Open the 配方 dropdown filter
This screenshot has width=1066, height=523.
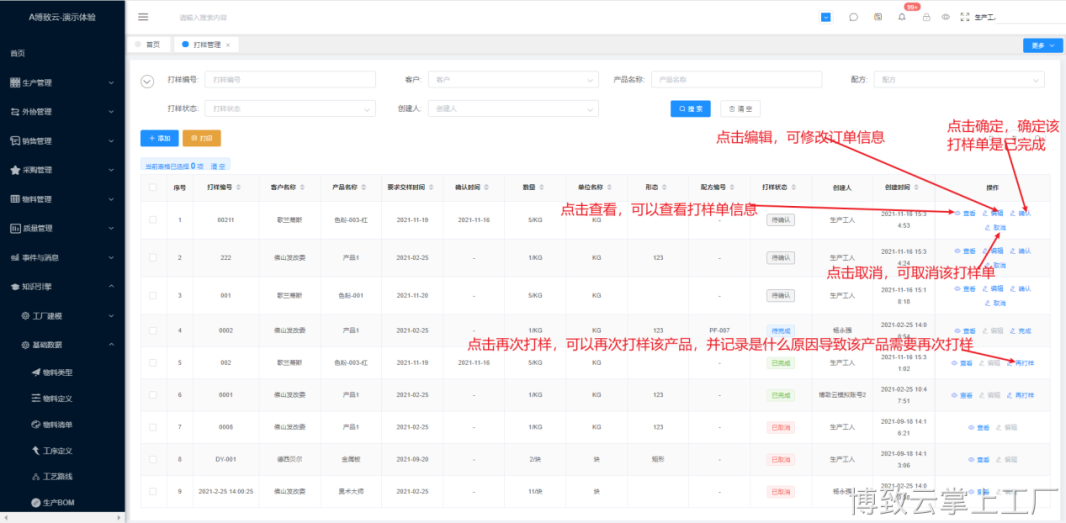click(959, 80)
